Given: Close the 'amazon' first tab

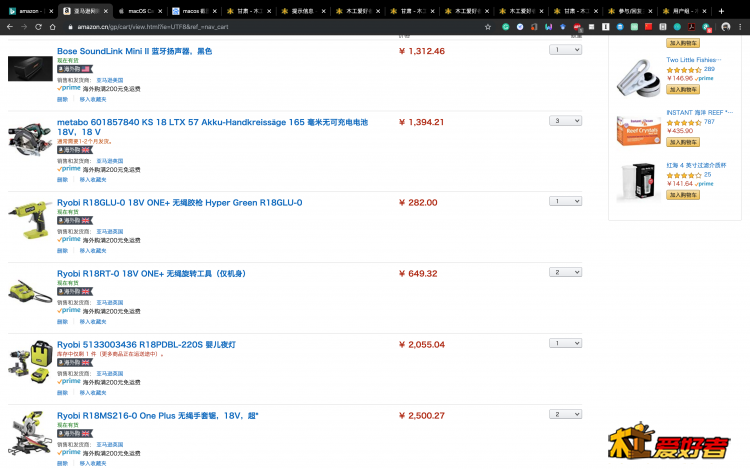Looking at the screenshot, I should [x=51, y=11].
